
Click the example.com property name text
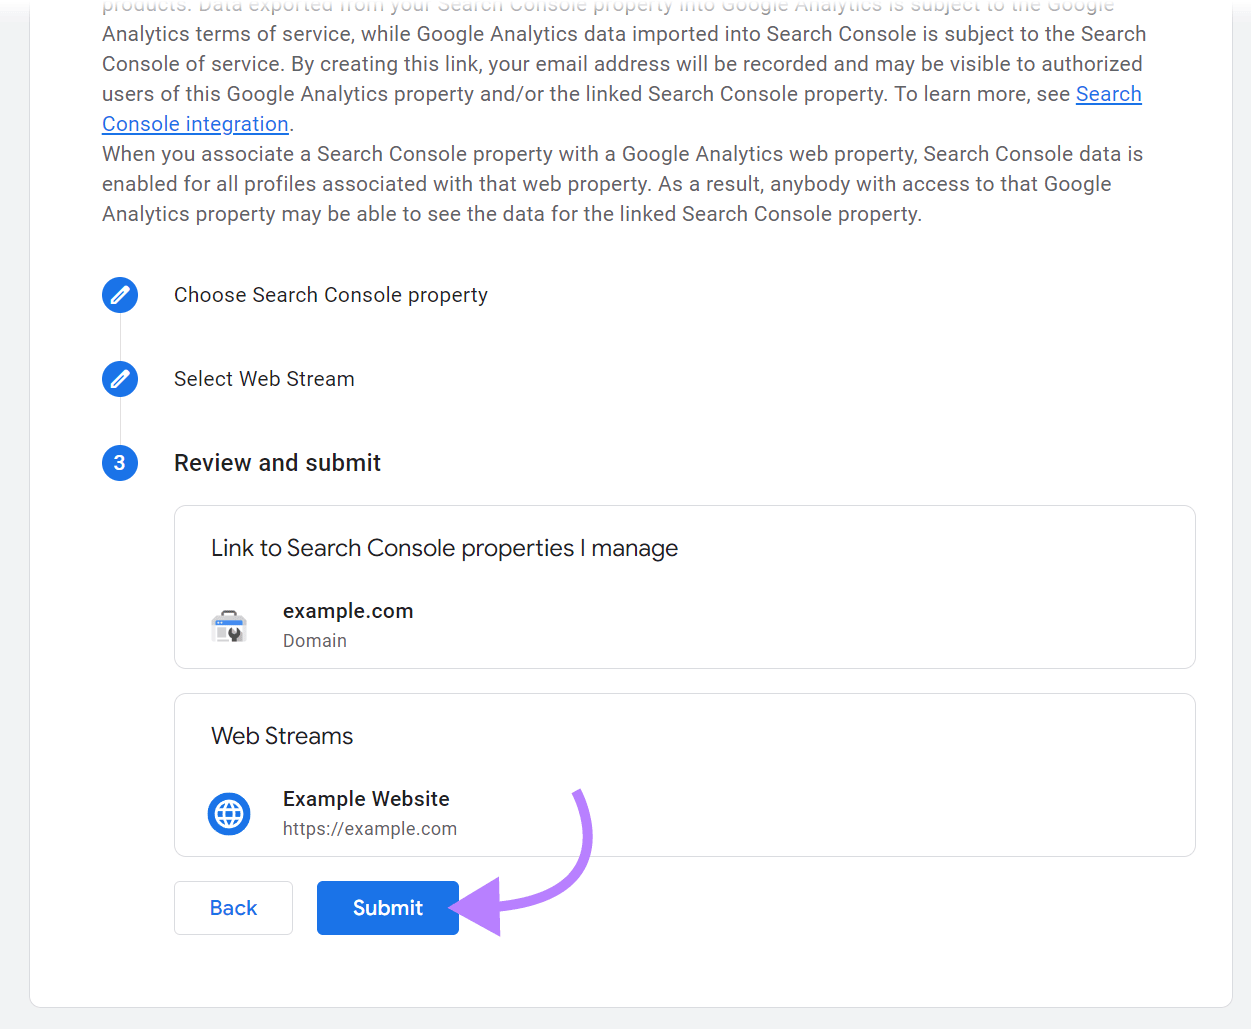pyautogui.click(x=348, y=611)
